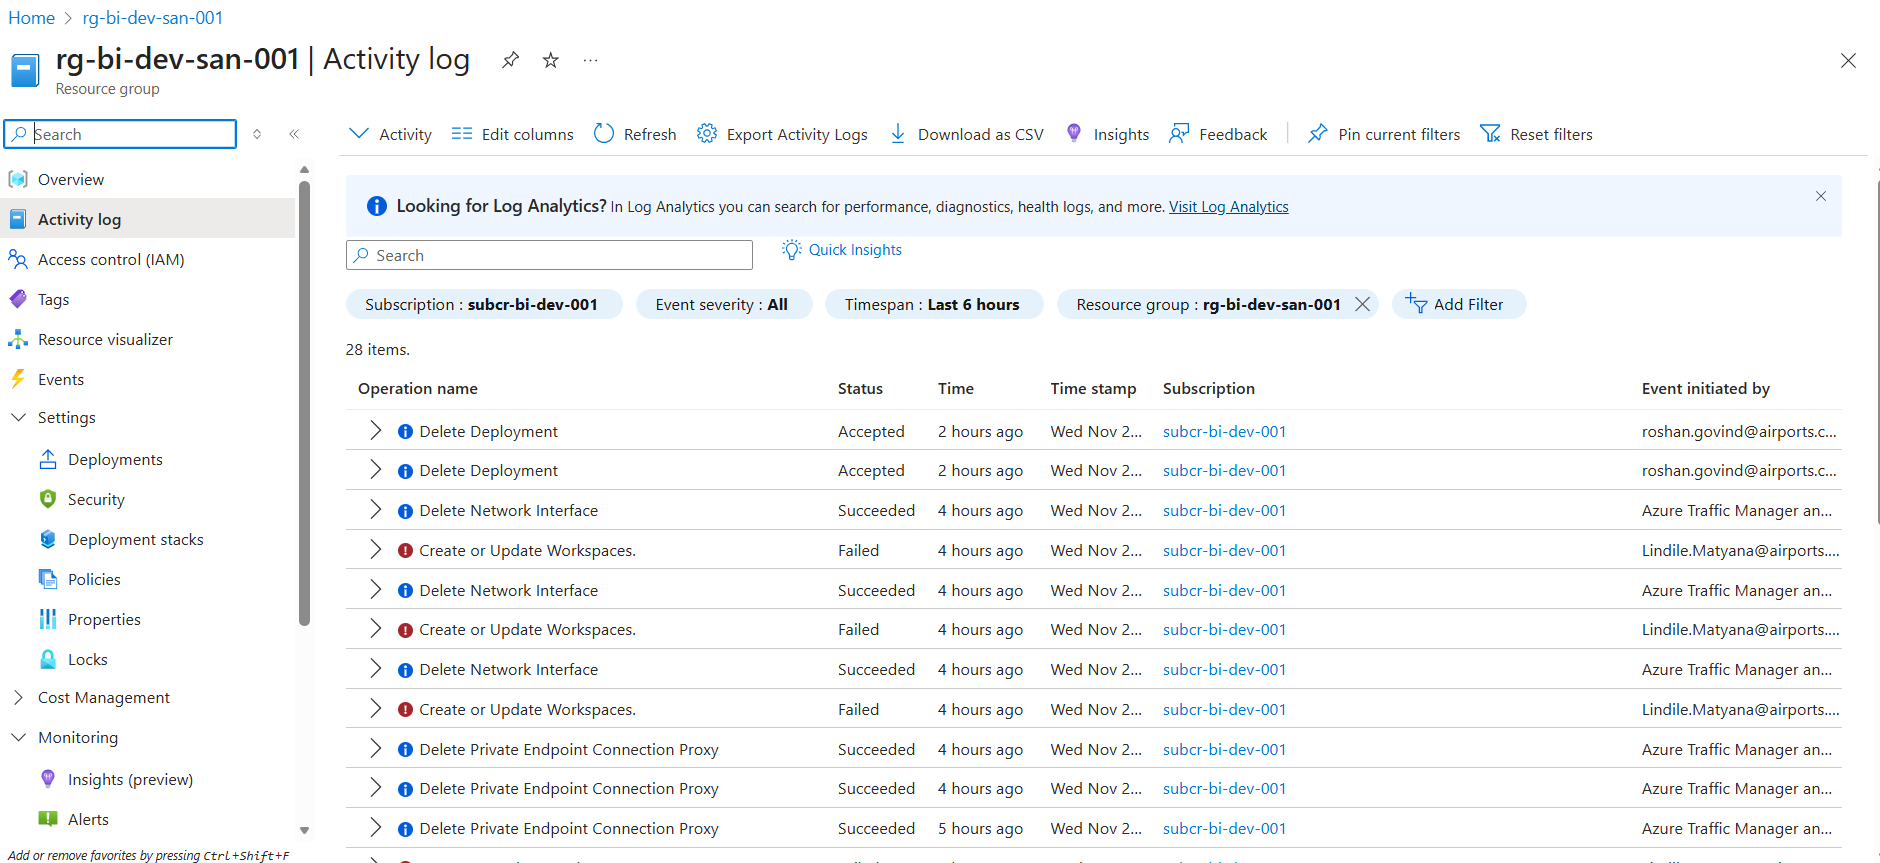The height and width of the screenshot is (863, 1880).
Task: Open Insights from the toolbar
Action: 1107,134
